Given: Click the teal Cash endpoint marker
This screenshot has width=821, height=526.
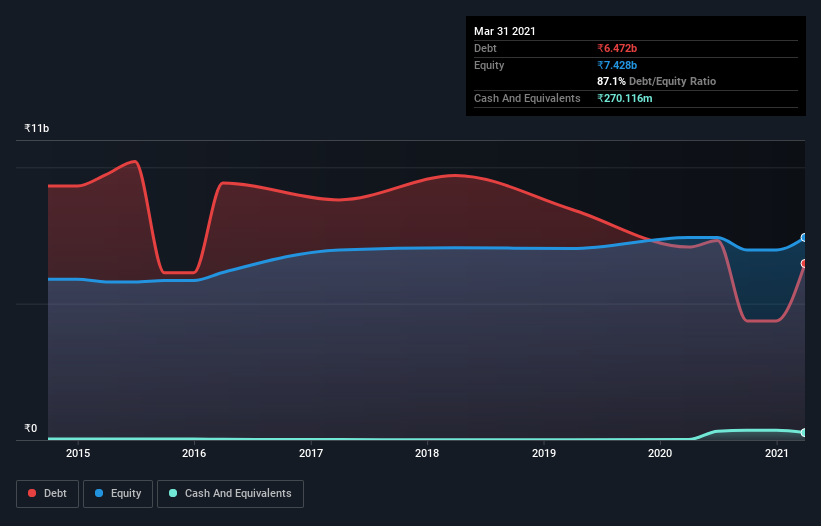Looking at the screenshot, I should (804, 432).
